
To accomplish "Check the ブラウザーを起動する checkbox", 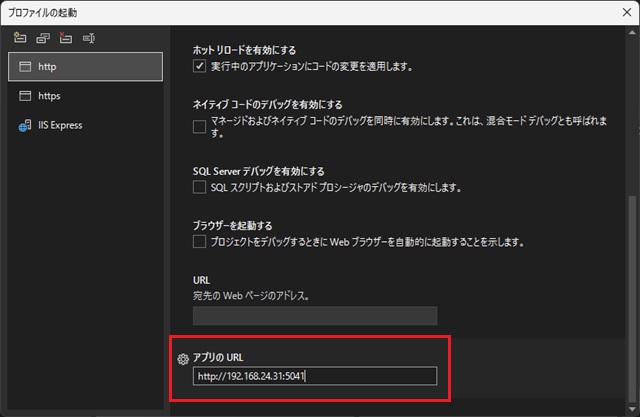I will 199,242.
